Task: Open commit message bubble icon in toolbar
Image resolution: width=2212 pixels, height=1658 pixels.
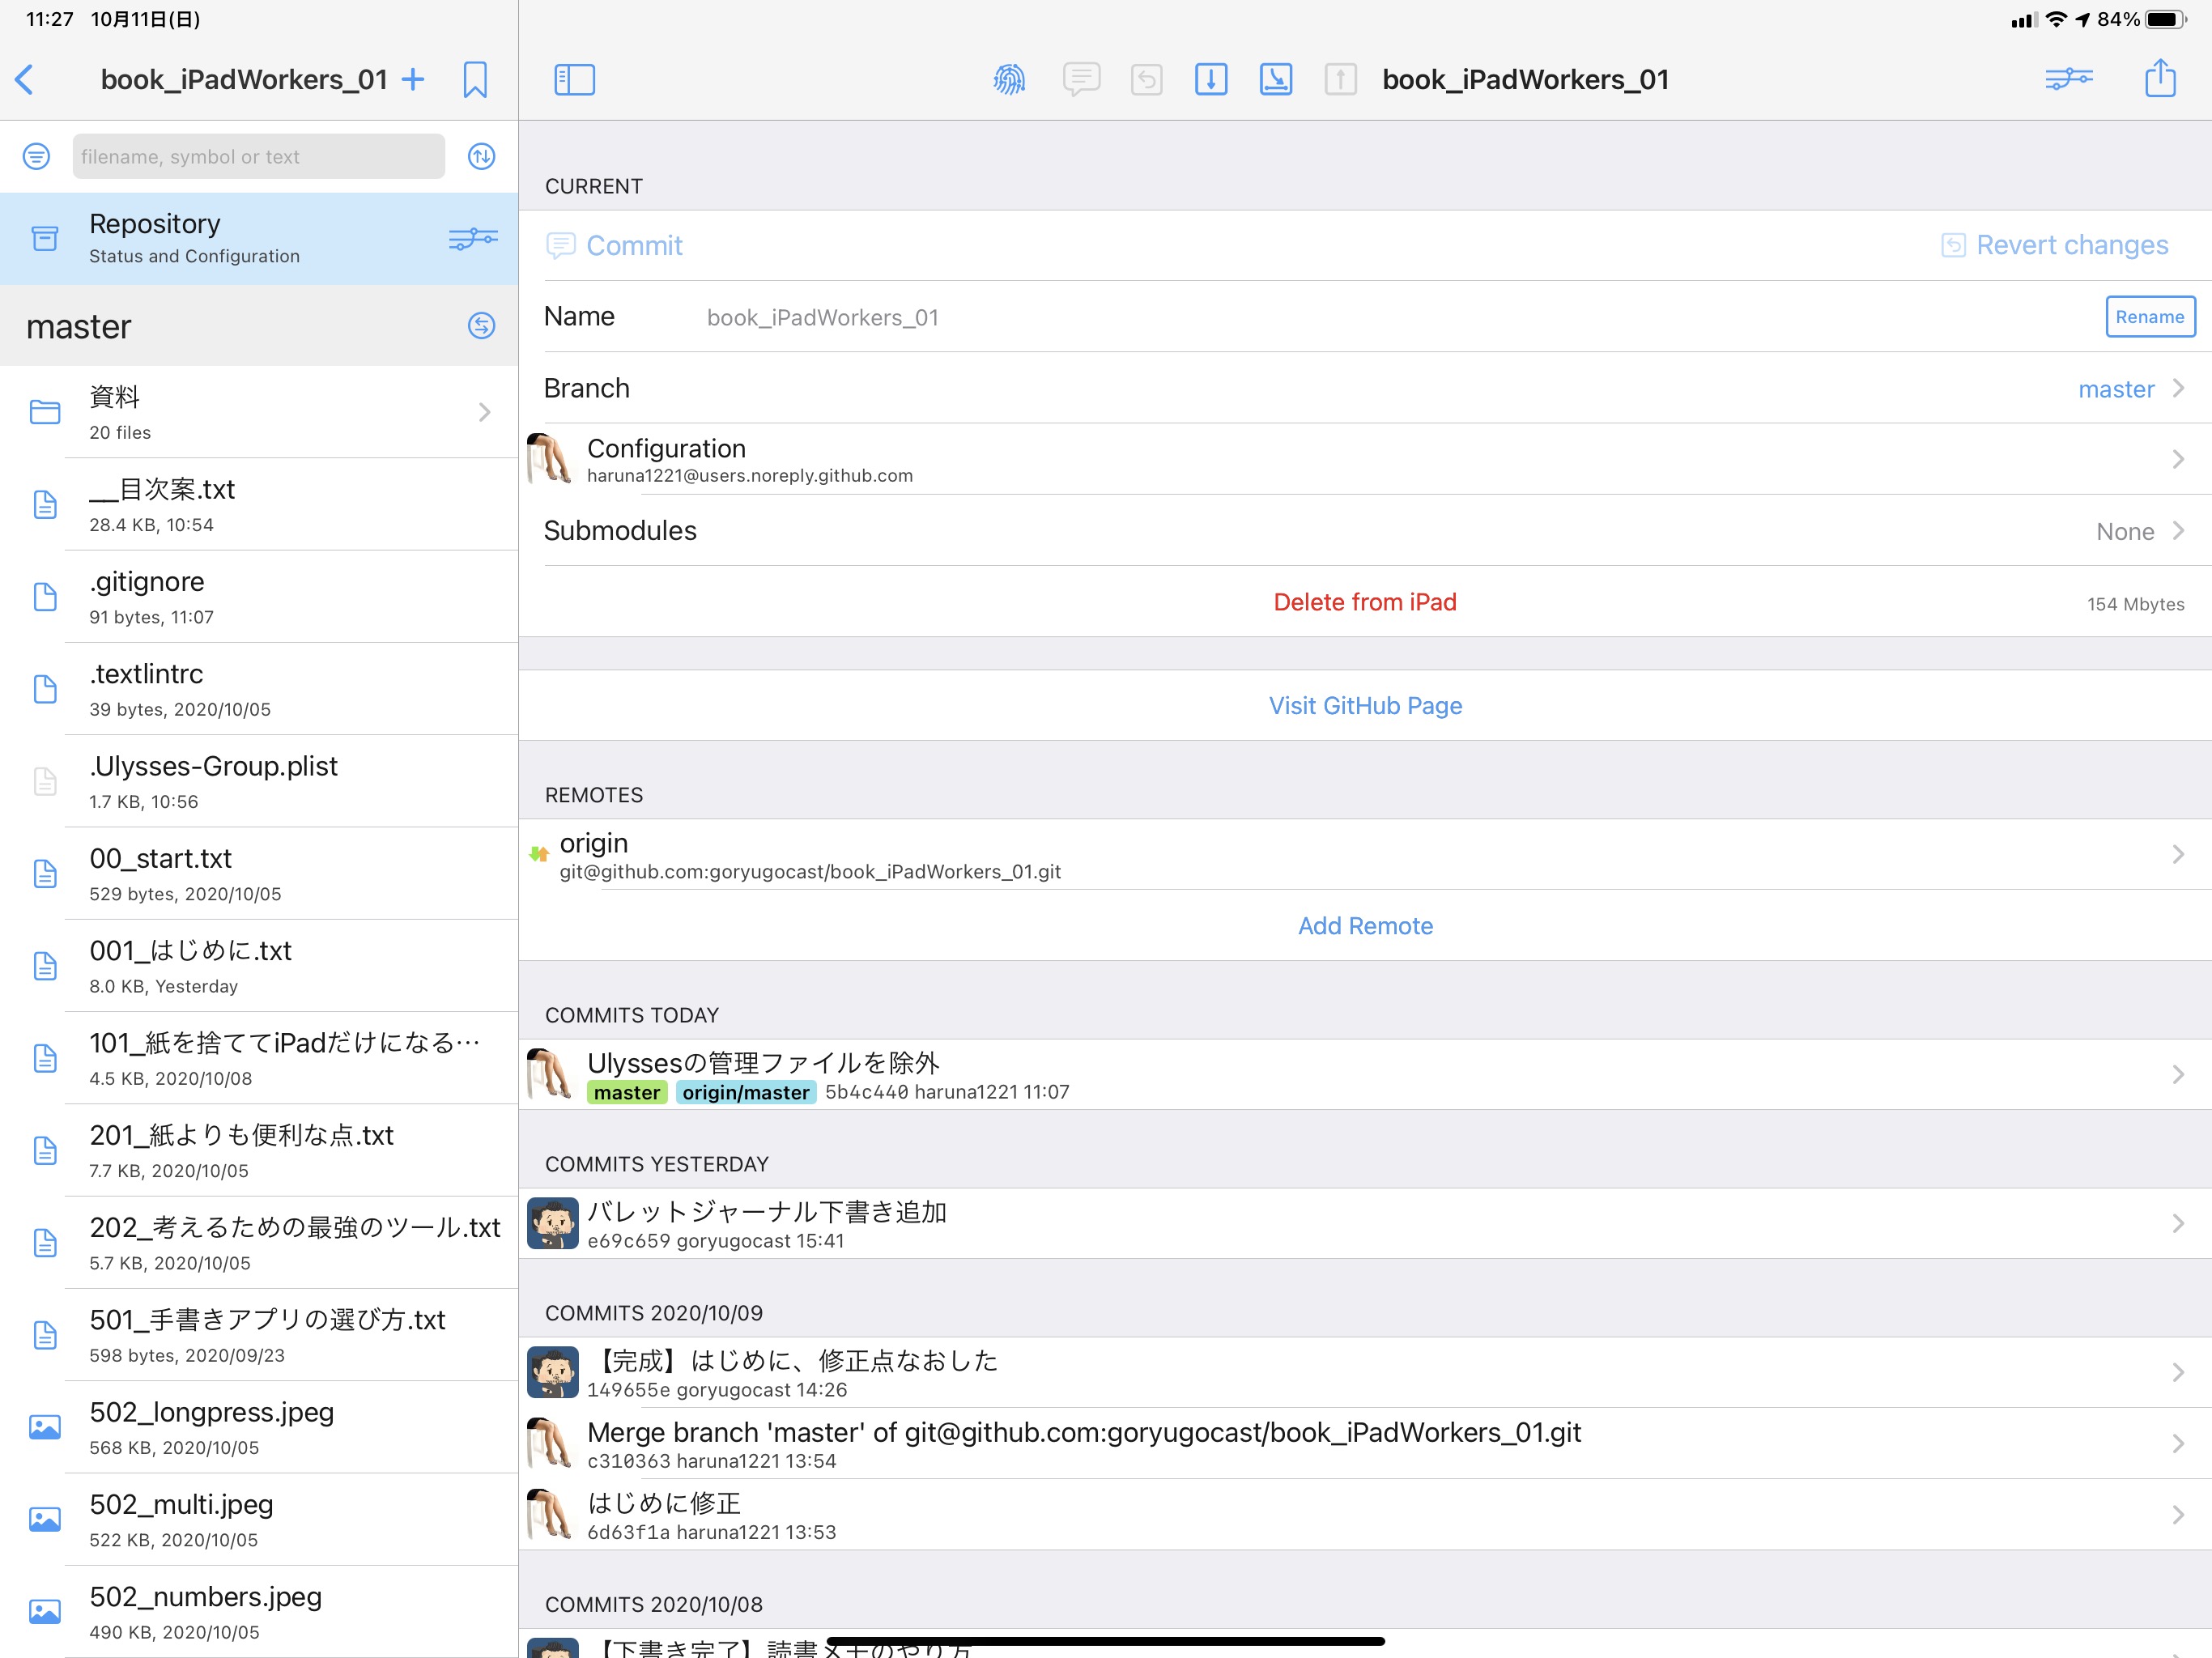Action: [1081, 80]
